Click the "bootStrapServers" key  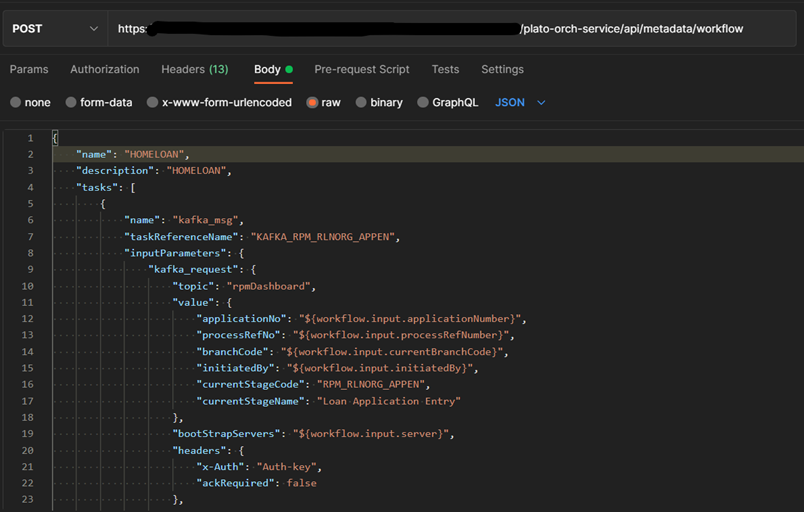tap(227, 434)
